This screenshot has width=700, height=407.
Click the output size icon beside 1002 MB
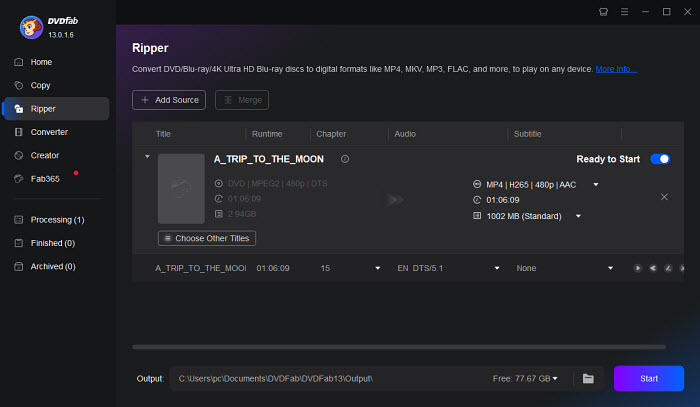[477, 216]
